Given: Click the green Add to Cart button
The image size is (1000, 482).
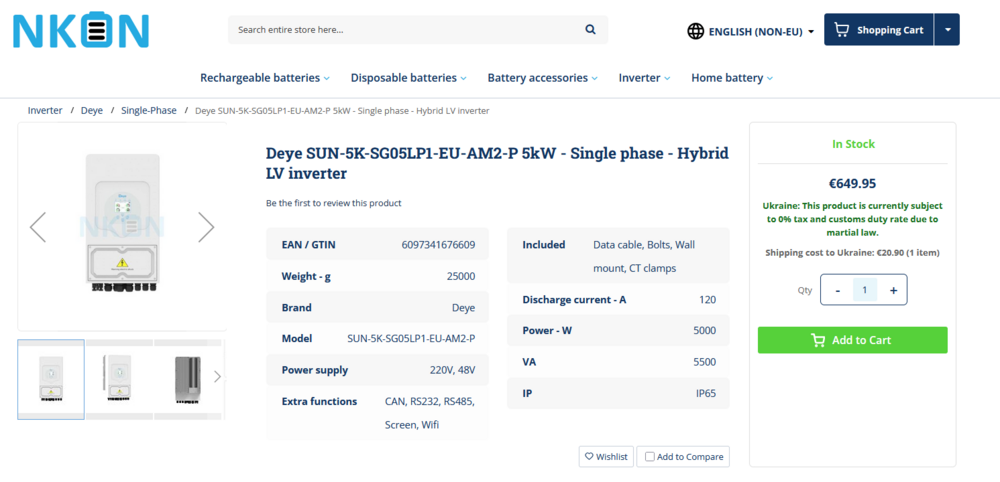Looking at the screenshot, I should tap(852, 340).
